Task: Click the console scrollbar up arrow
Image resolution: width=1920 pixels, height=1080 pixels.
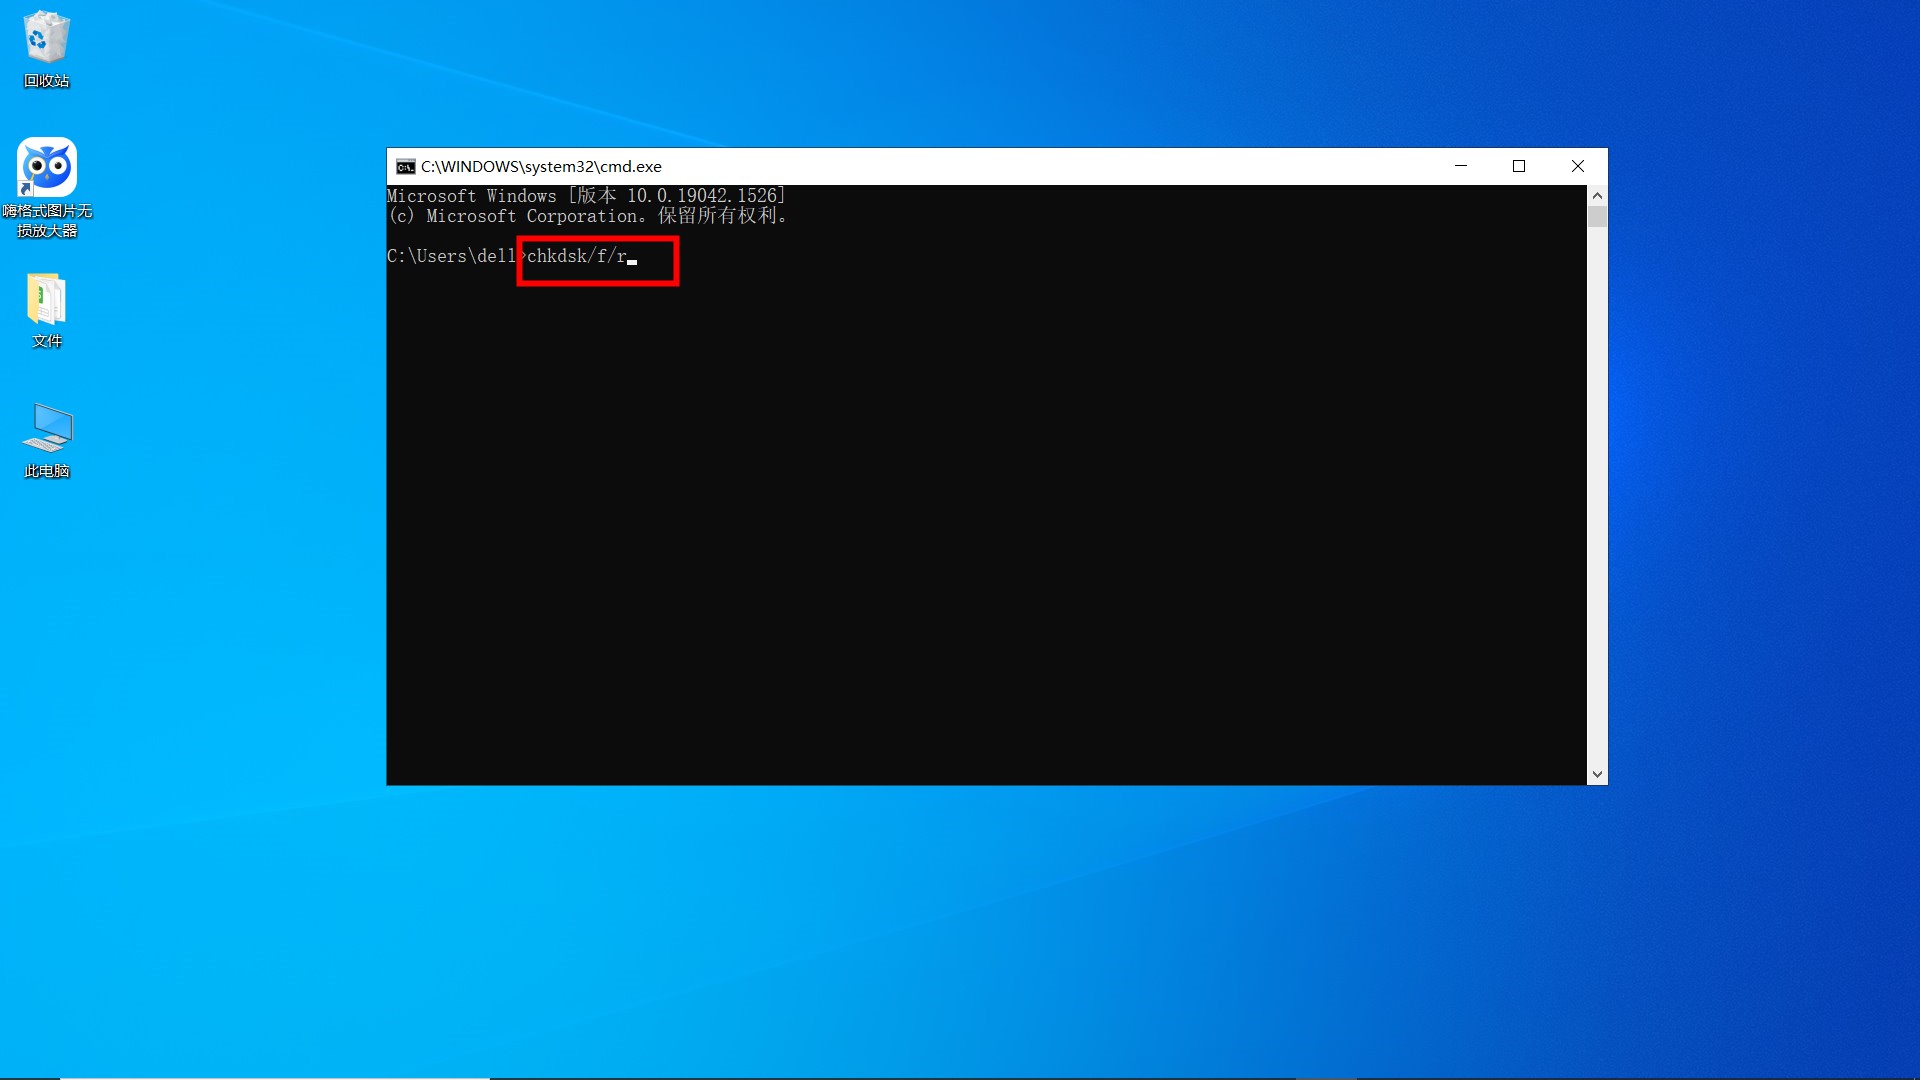Action: (x=1597, y=196)
